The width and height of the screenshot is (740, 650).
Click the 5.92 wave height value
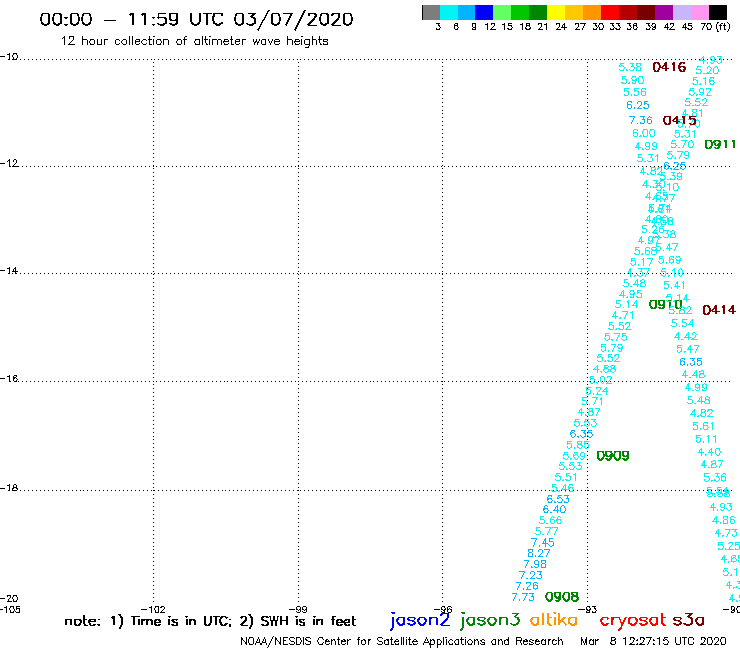pos(699,92)
